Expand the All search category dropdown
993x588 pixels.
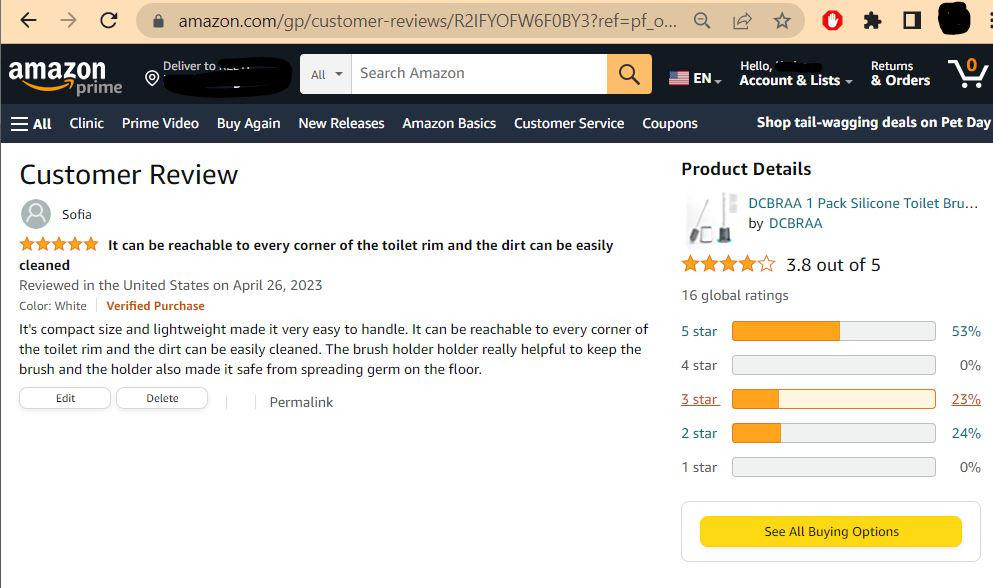pos(326,74)
